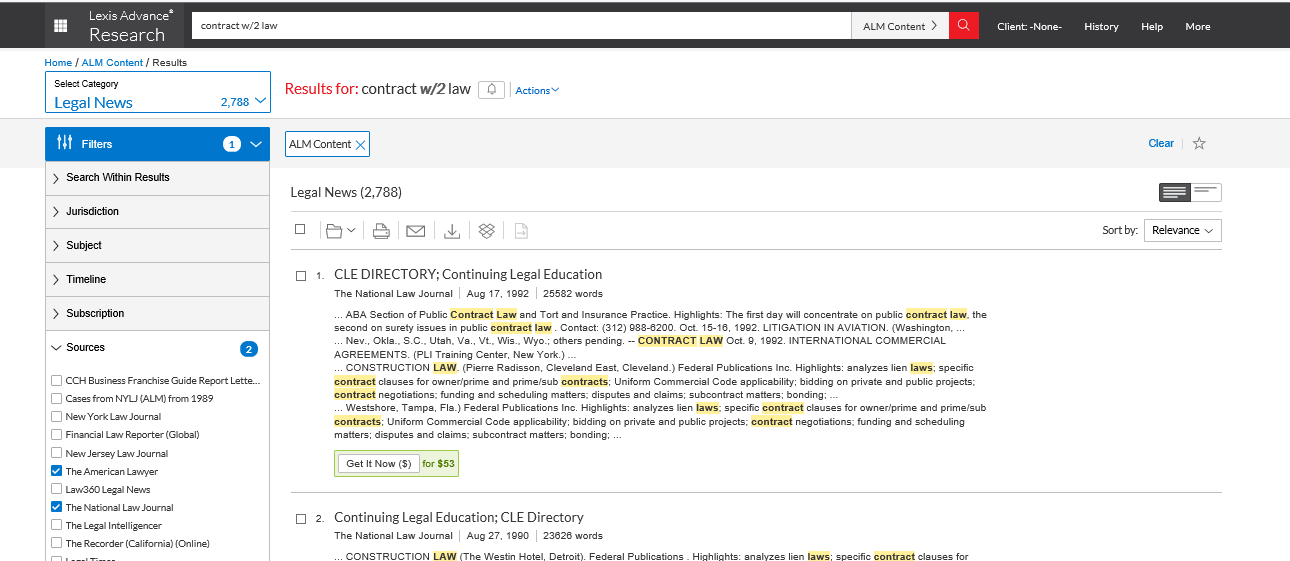Open the Client -None- menu
This screenshot has width=1290, height=561.
[x=1029, y=27]
